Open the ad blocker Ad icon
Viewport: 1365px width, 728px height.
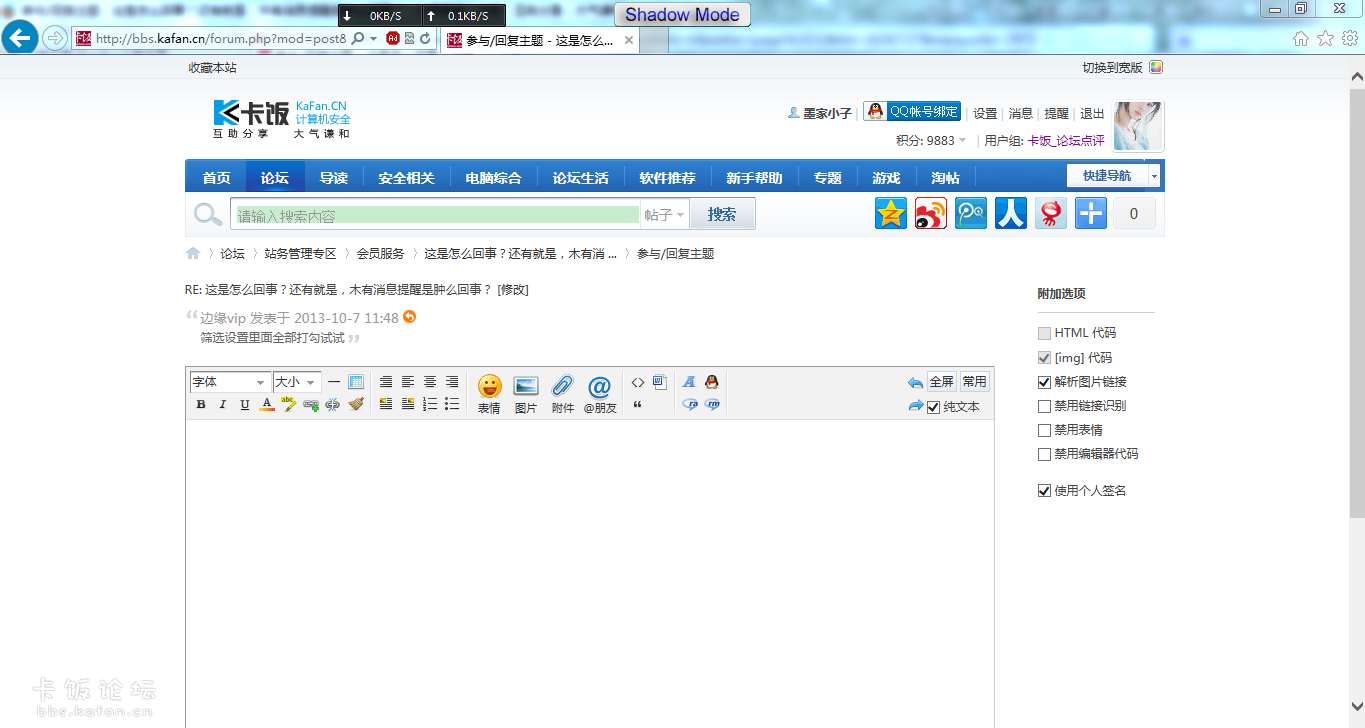[393, 38]
